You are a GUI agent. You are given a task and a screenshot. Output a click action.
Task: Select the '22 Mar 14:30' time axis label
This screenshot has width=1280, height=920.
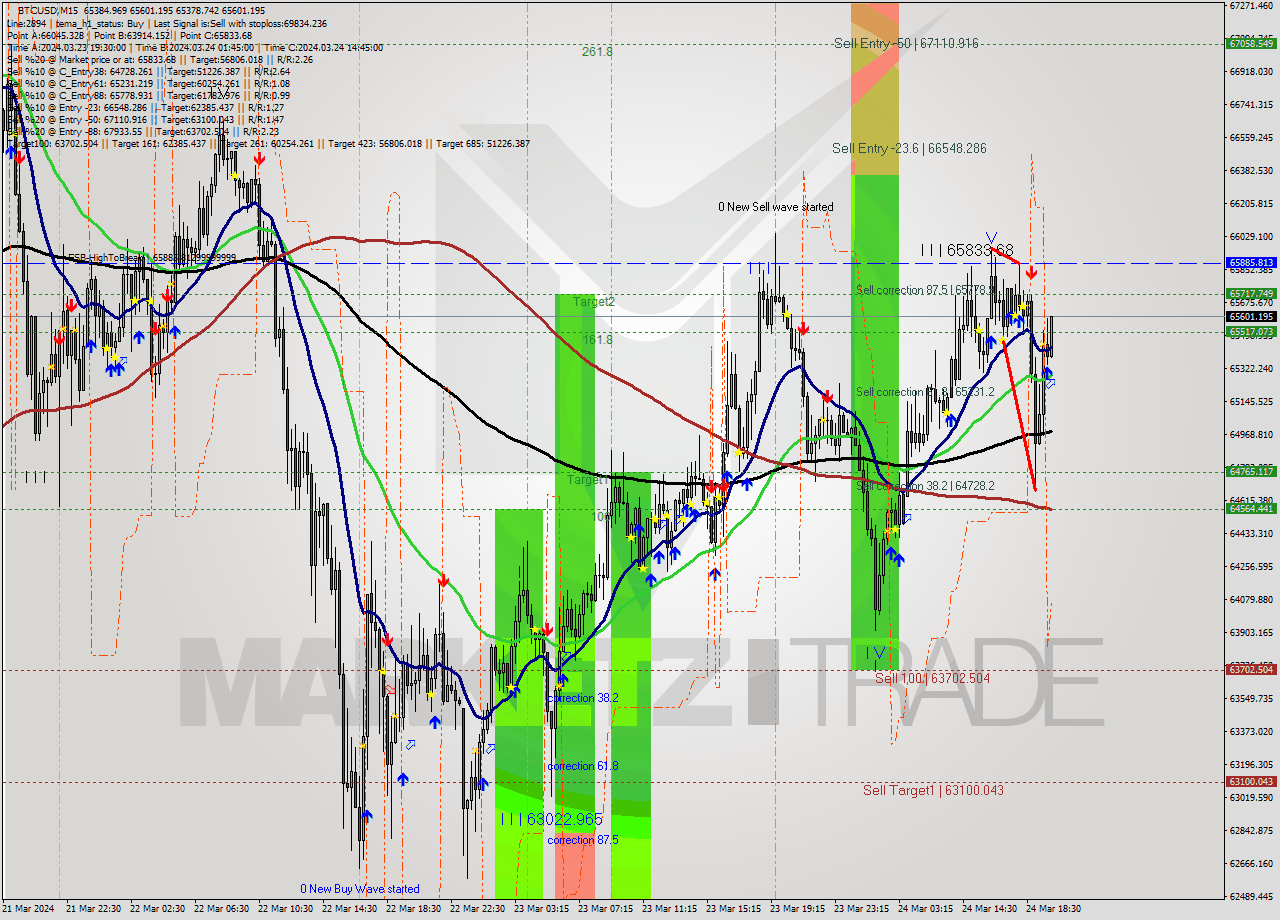tap(349, 909)
